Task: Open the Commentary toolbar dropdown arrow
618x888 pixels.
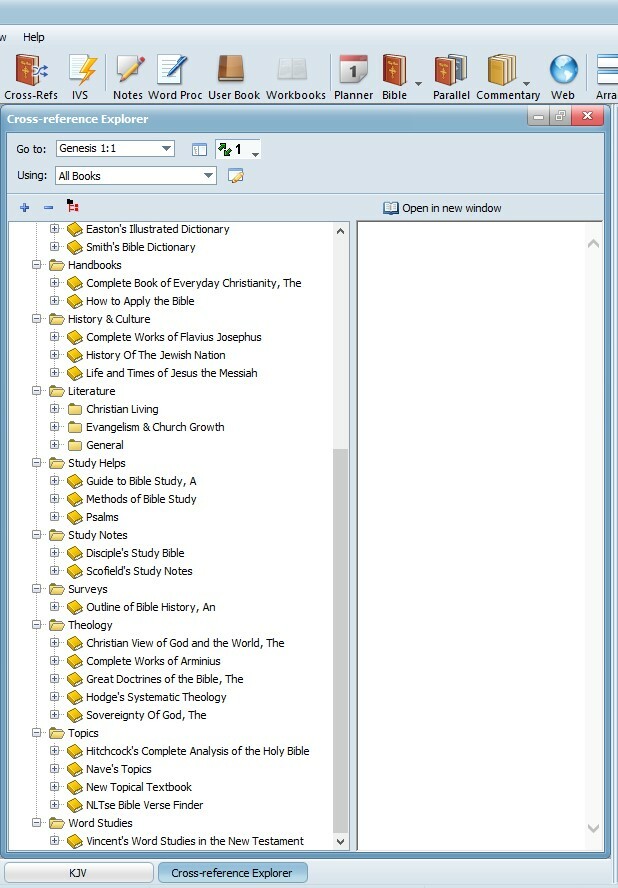Action: pos(526,84)
